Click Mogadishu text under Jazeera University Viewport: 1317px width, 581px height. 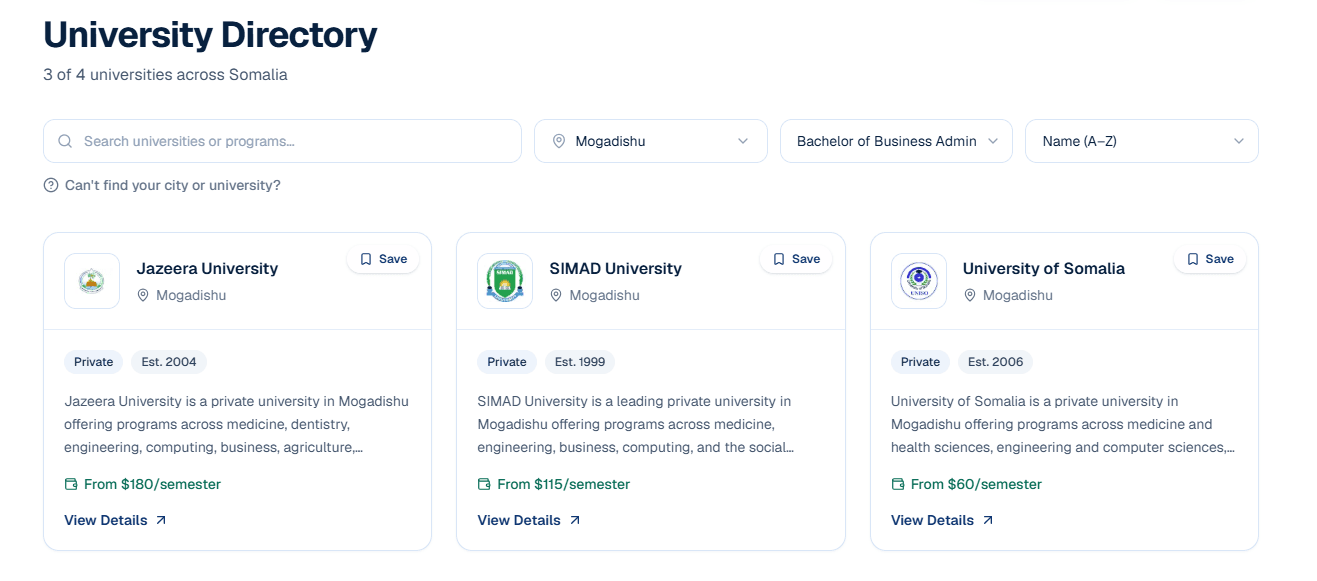pyautogui.click(x=191, y=295)
